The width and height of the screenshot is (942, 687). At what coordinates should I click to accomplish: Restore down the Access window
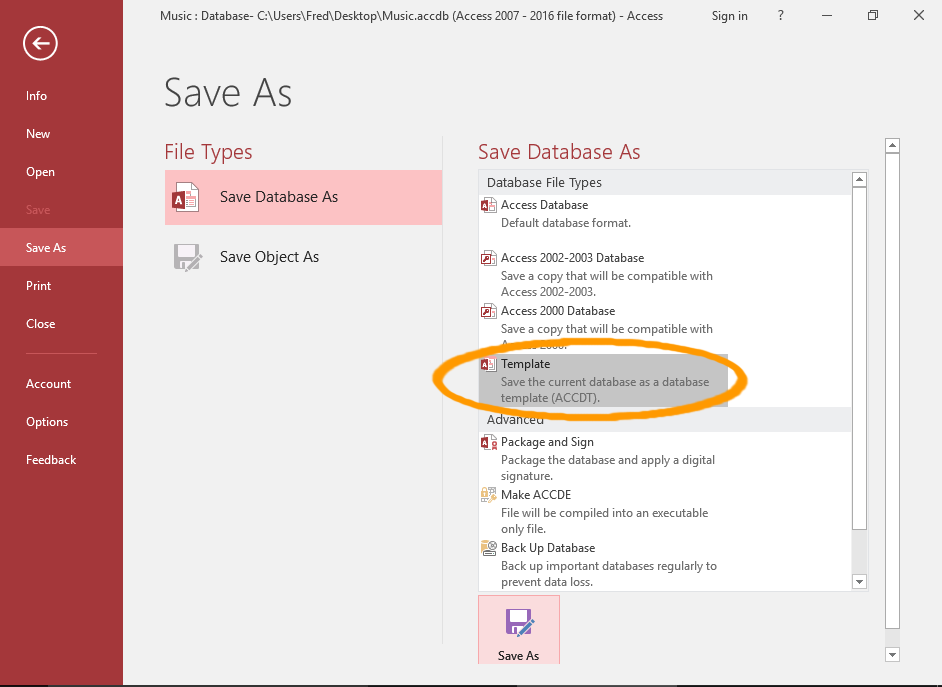873,16
